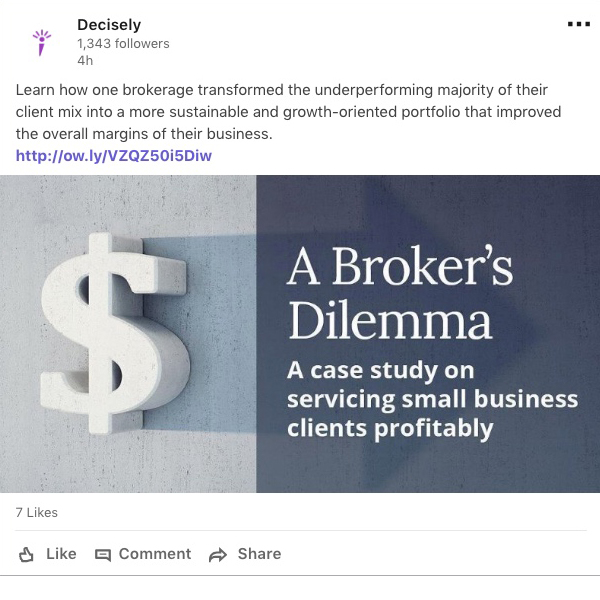
Task: Click the 1,343 followers count
Action: pyautogui.click(x=123, y=43)
